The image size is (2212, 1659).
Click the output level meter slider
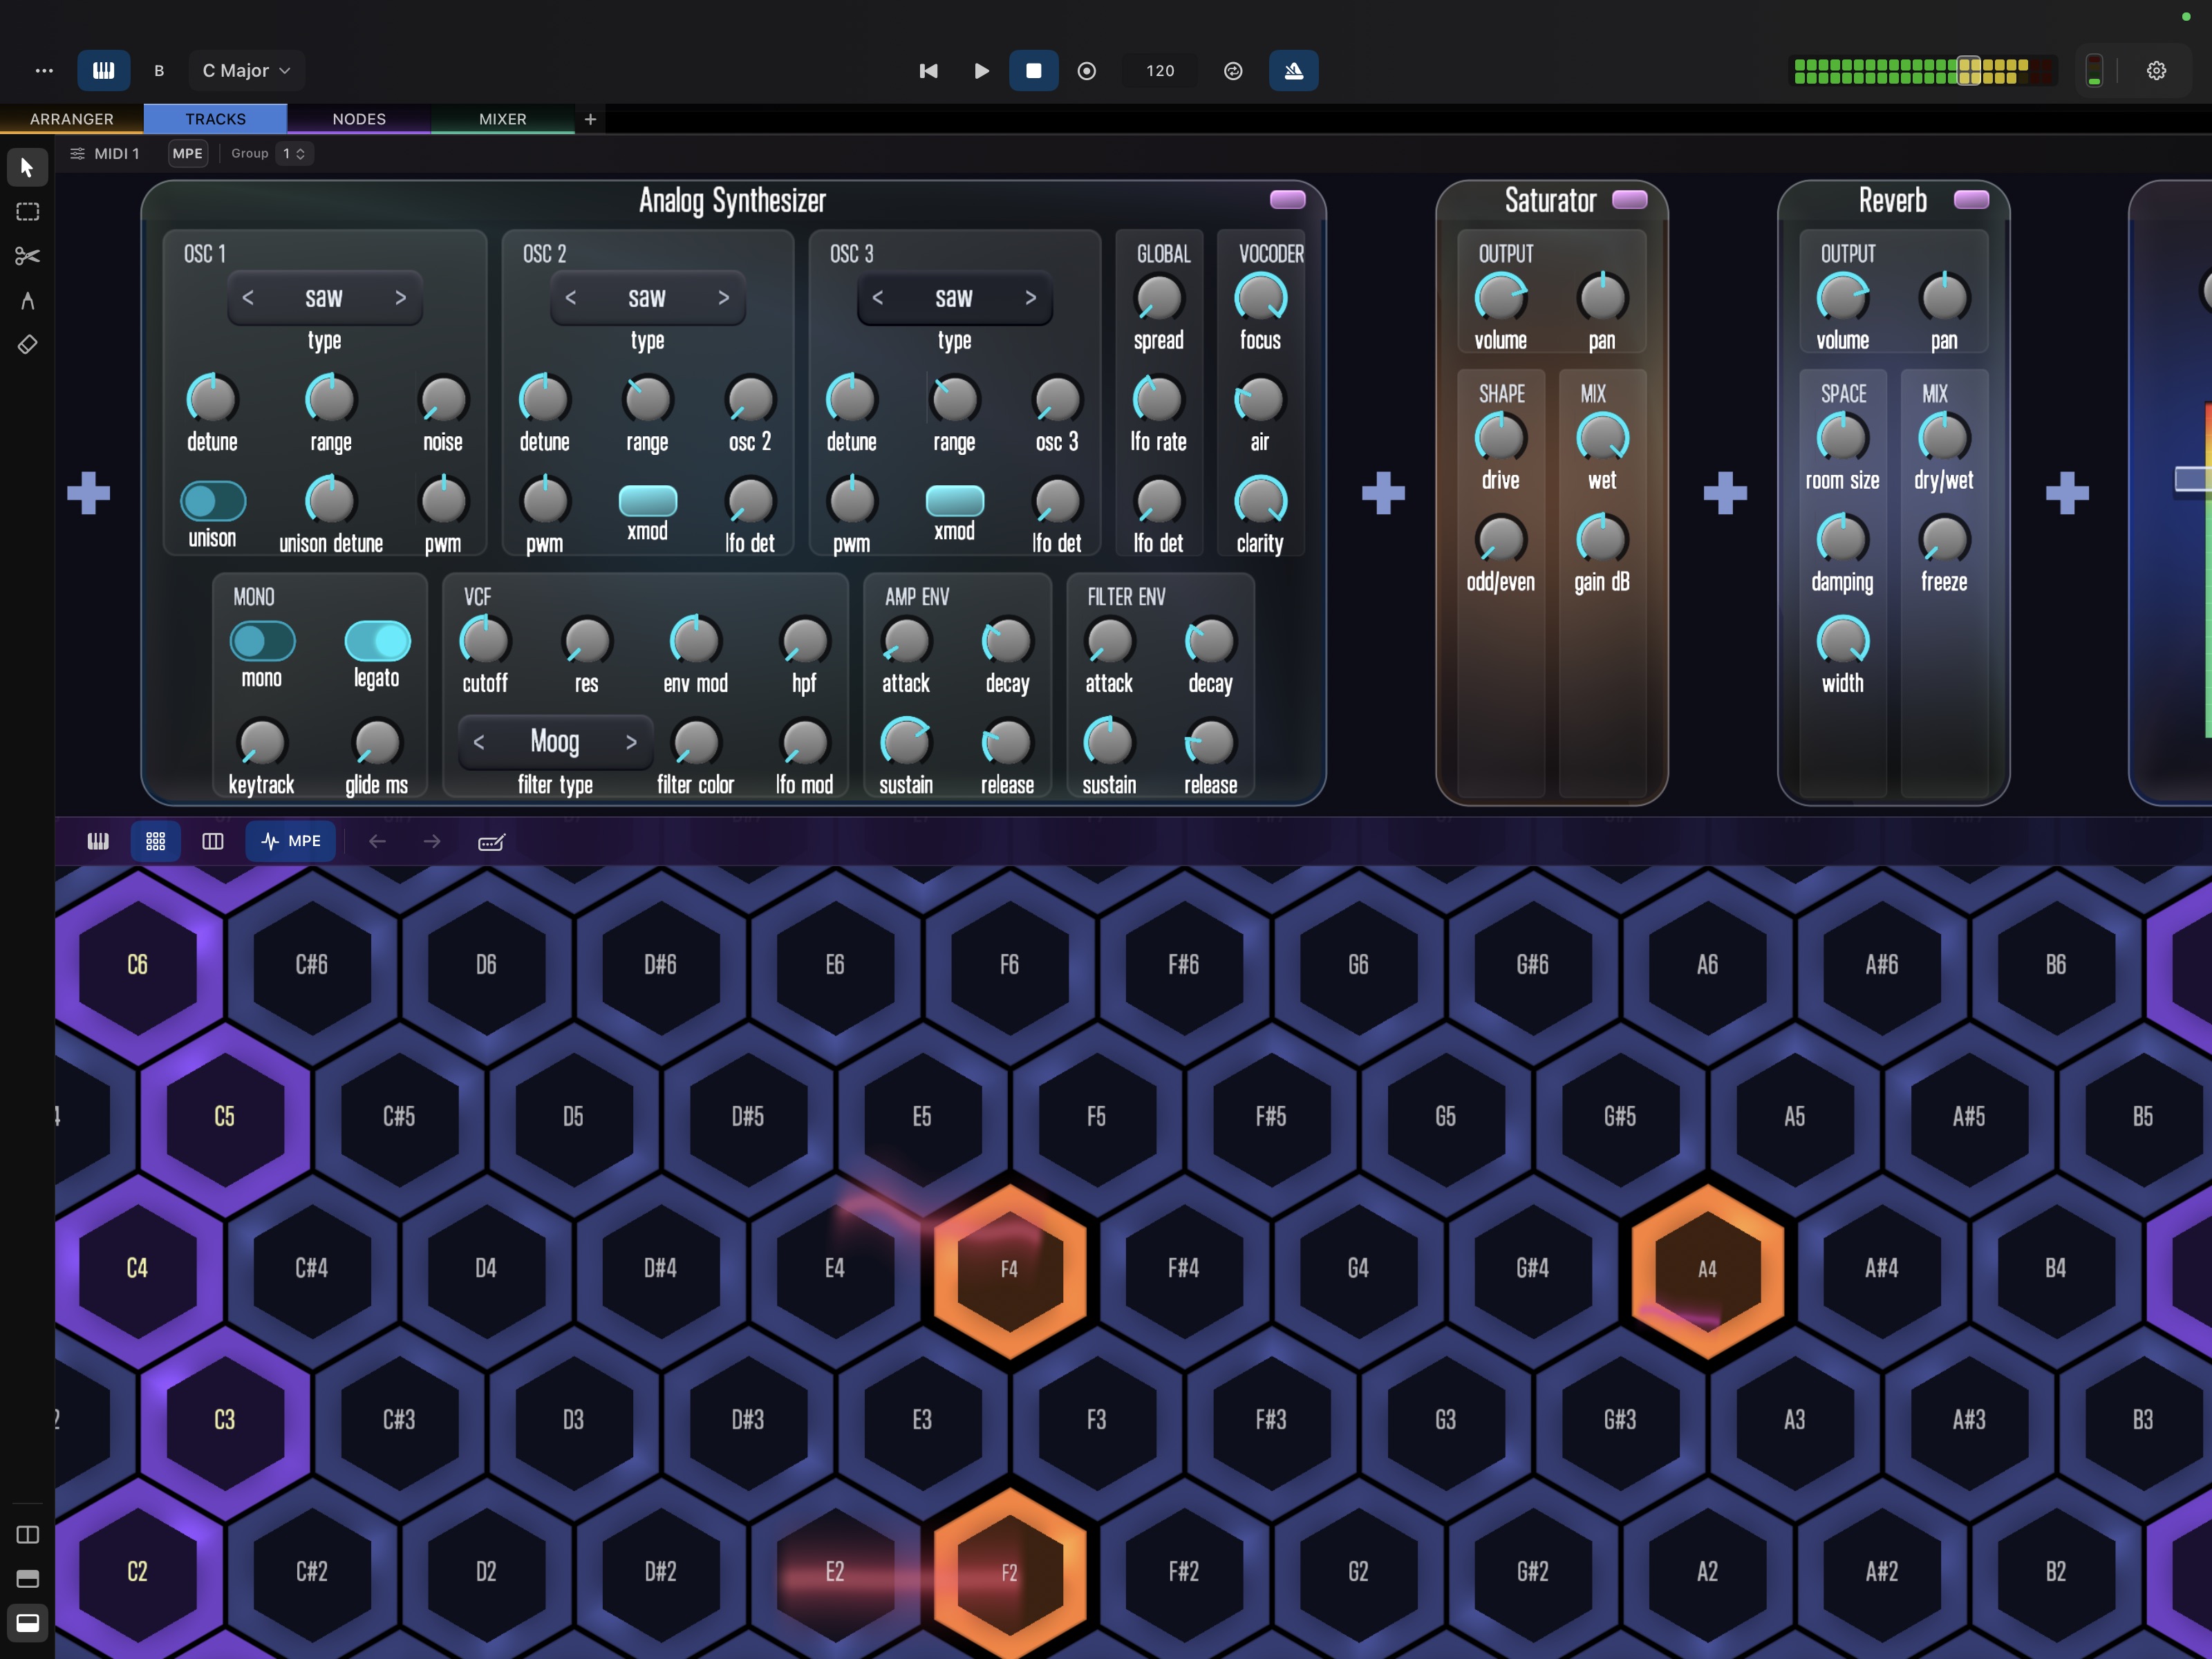pos(1969,71)
